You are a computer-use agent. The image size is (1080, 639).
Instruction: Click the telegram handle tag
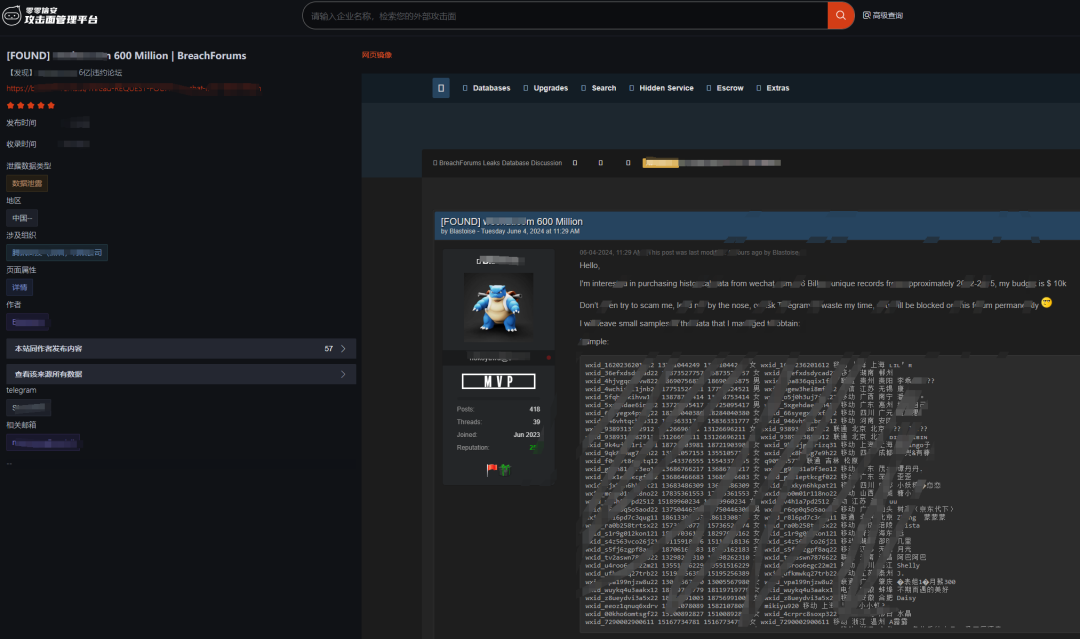(x=28, y=408)
